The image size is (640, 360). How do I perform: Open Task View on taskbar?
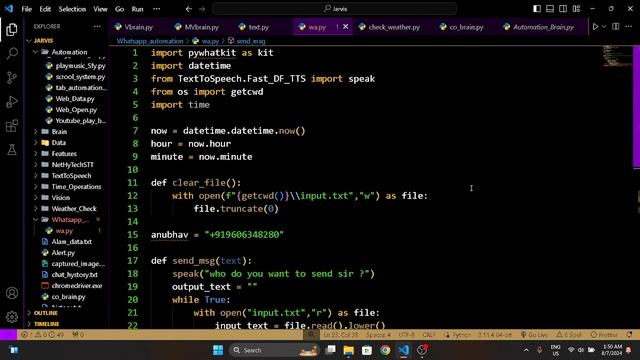coord(330,350)
